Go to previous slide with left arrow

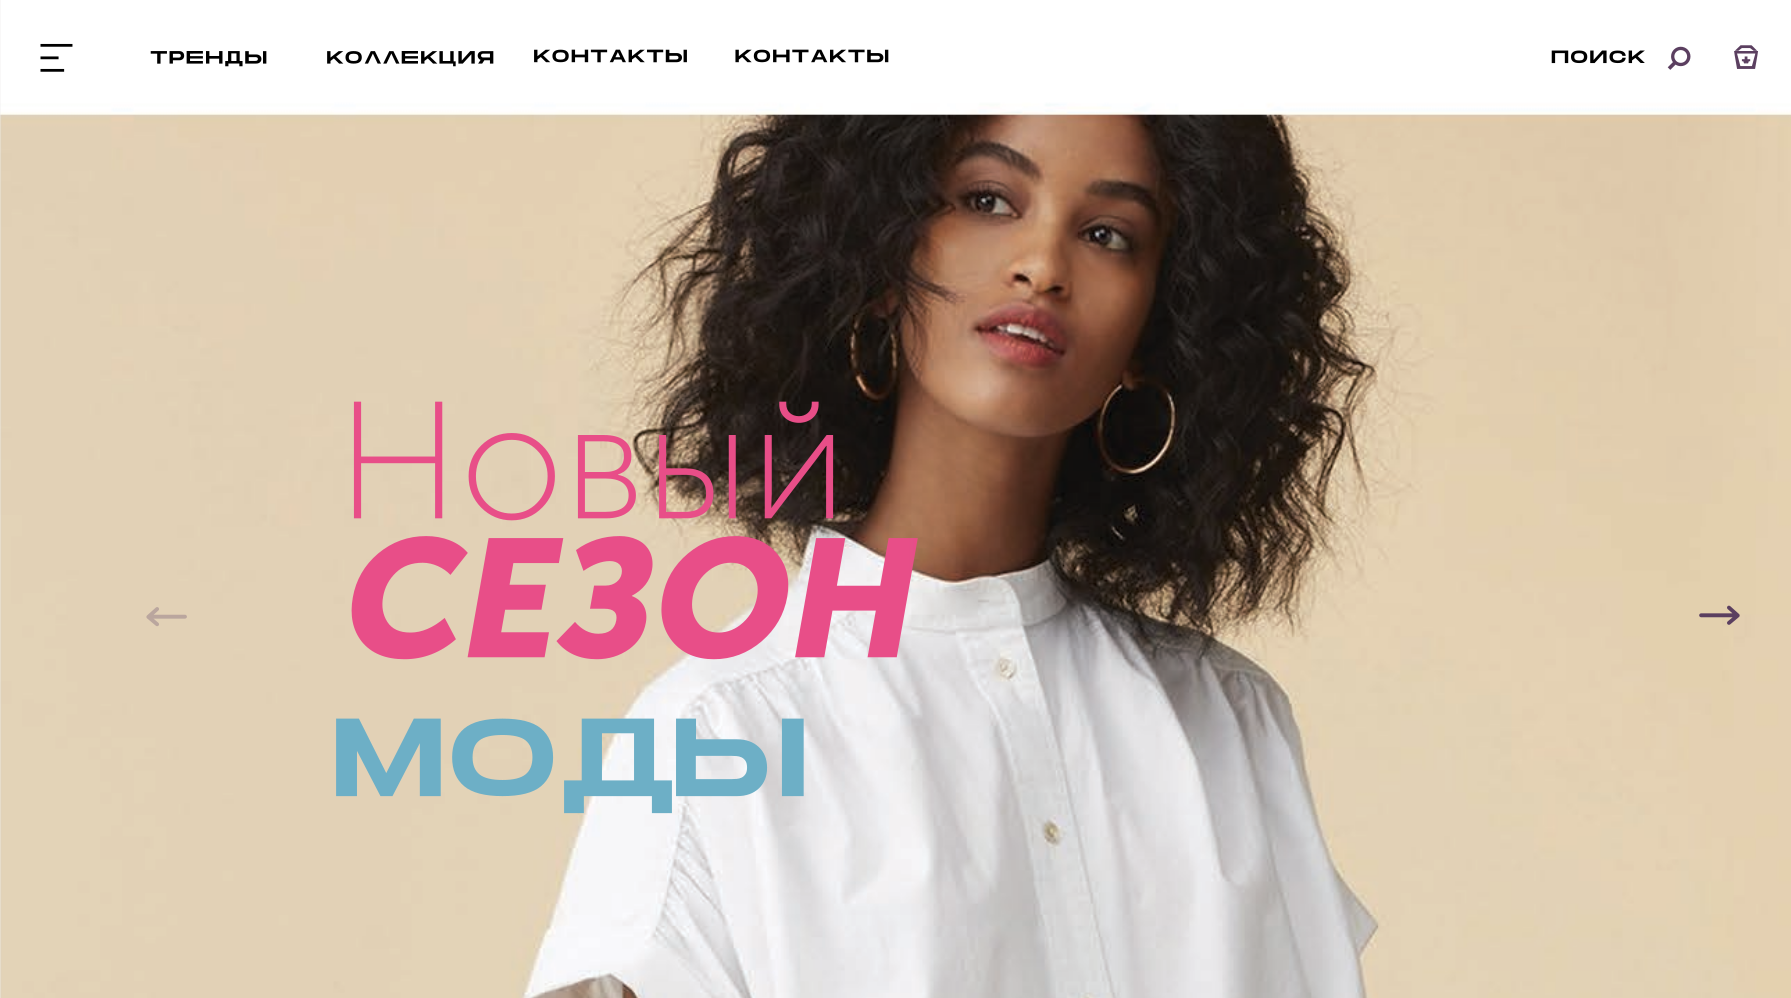point(166,616)
